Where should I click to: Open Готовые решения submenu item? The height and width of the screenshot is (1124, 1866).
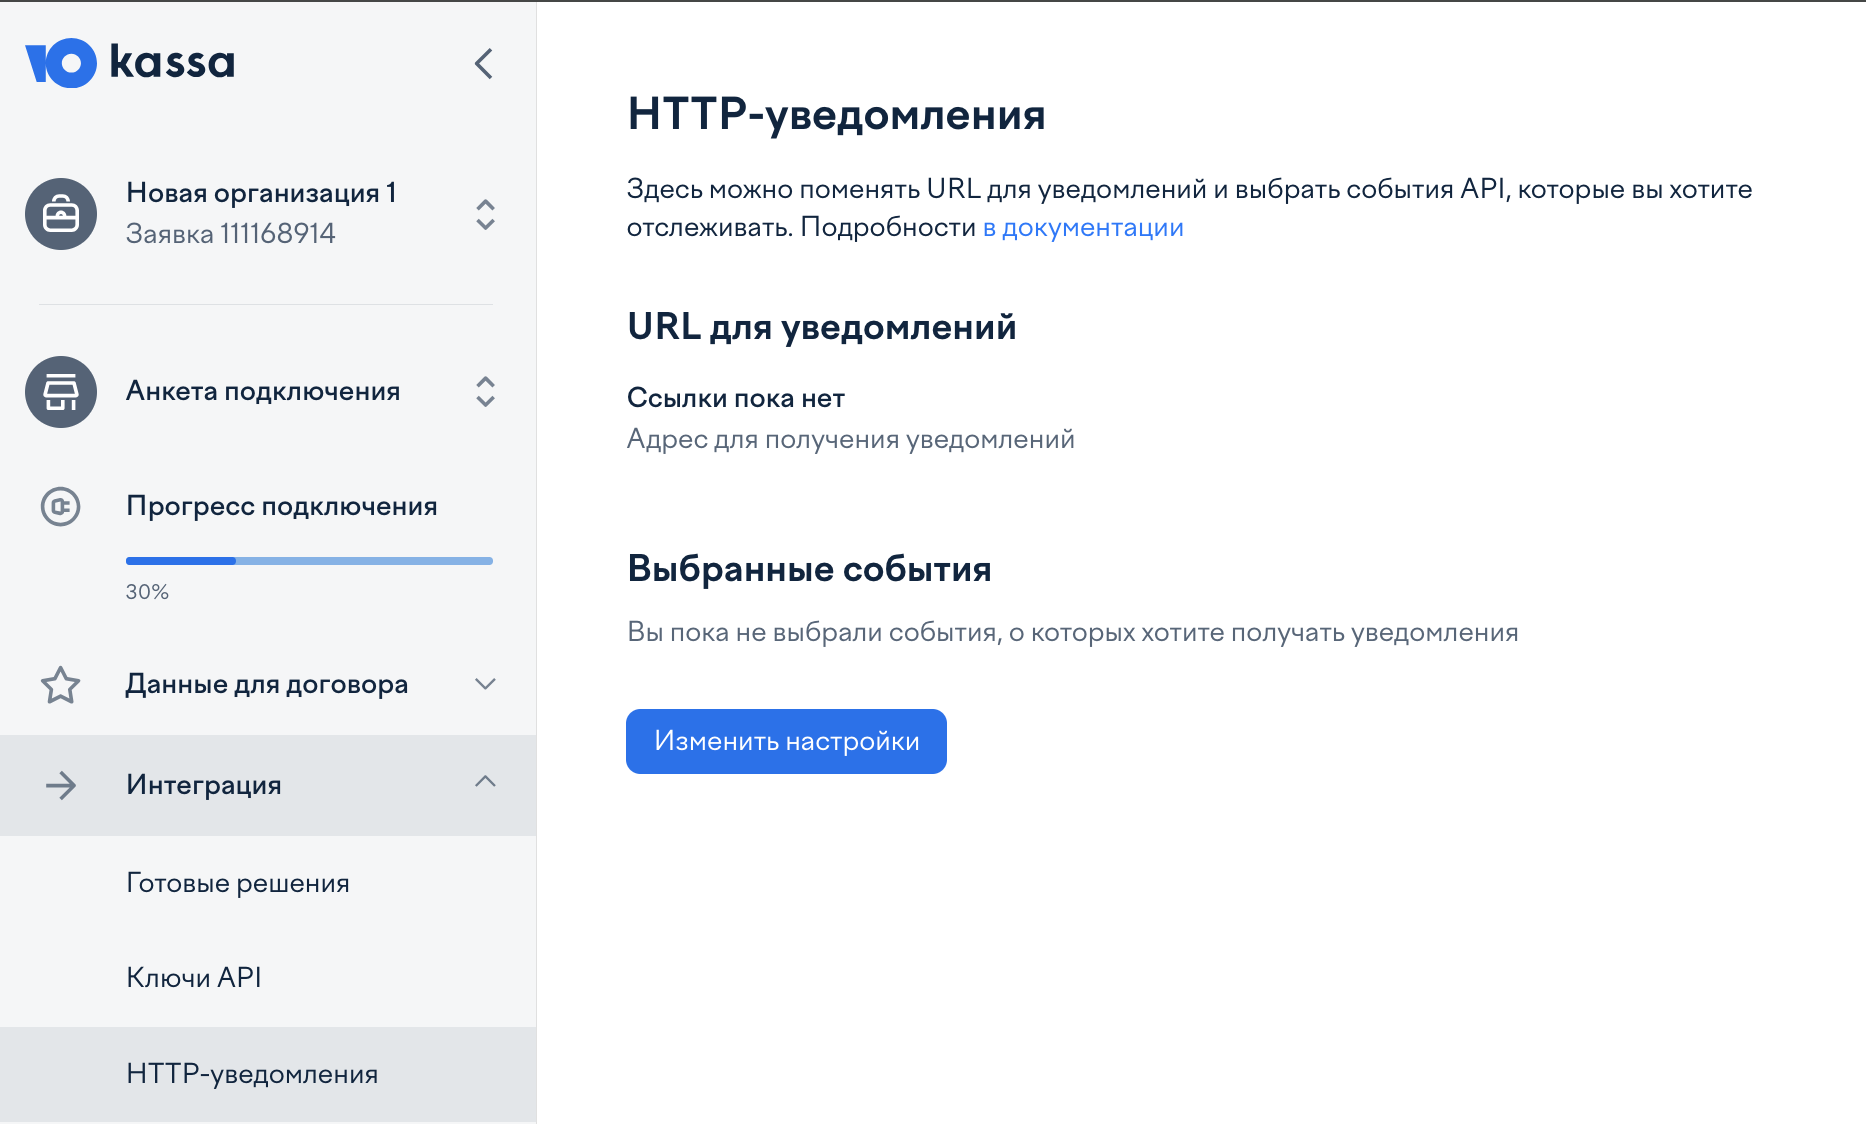[238, 883]
